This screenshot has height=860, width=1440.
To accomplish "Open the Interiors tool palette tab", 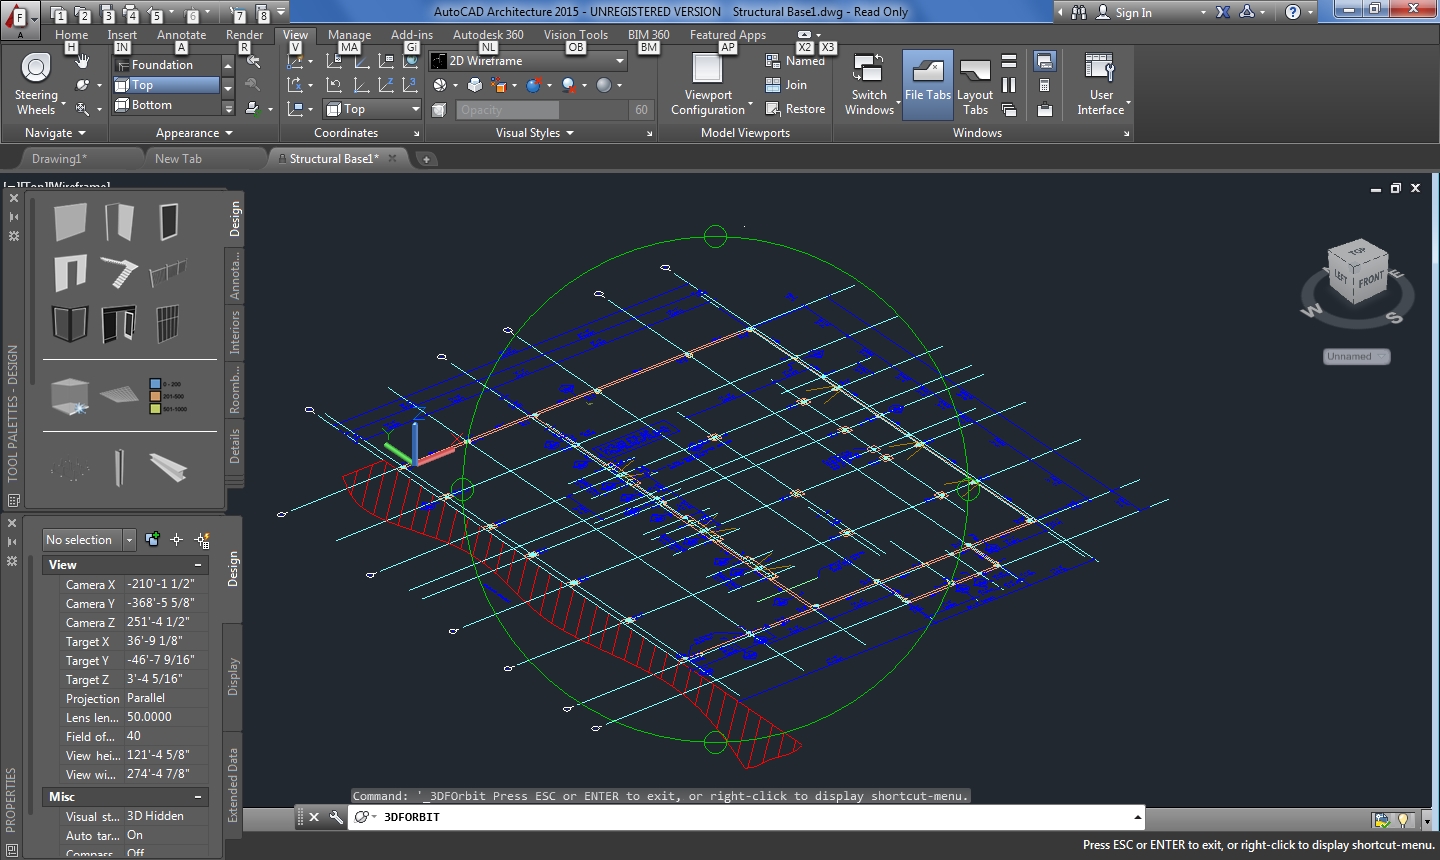I will click(235, 332).
